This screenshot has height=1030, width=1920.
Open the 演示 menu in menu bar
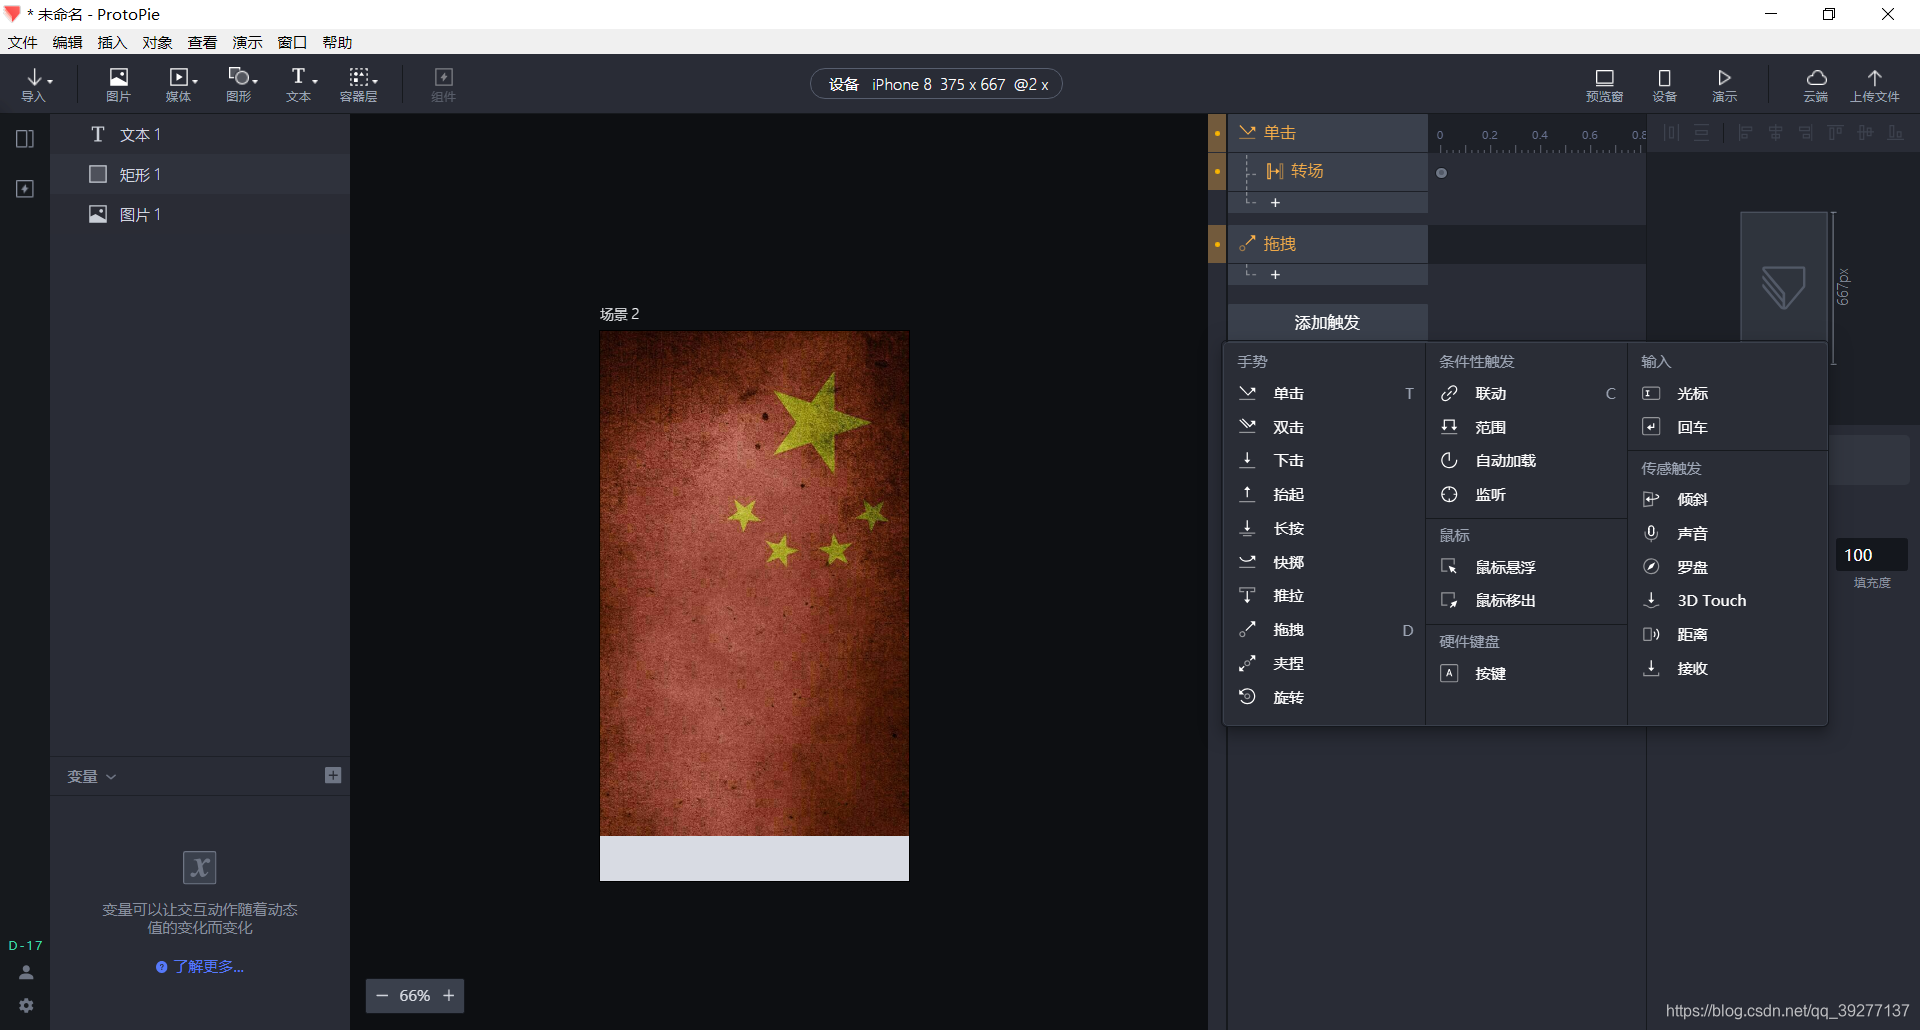247,42
